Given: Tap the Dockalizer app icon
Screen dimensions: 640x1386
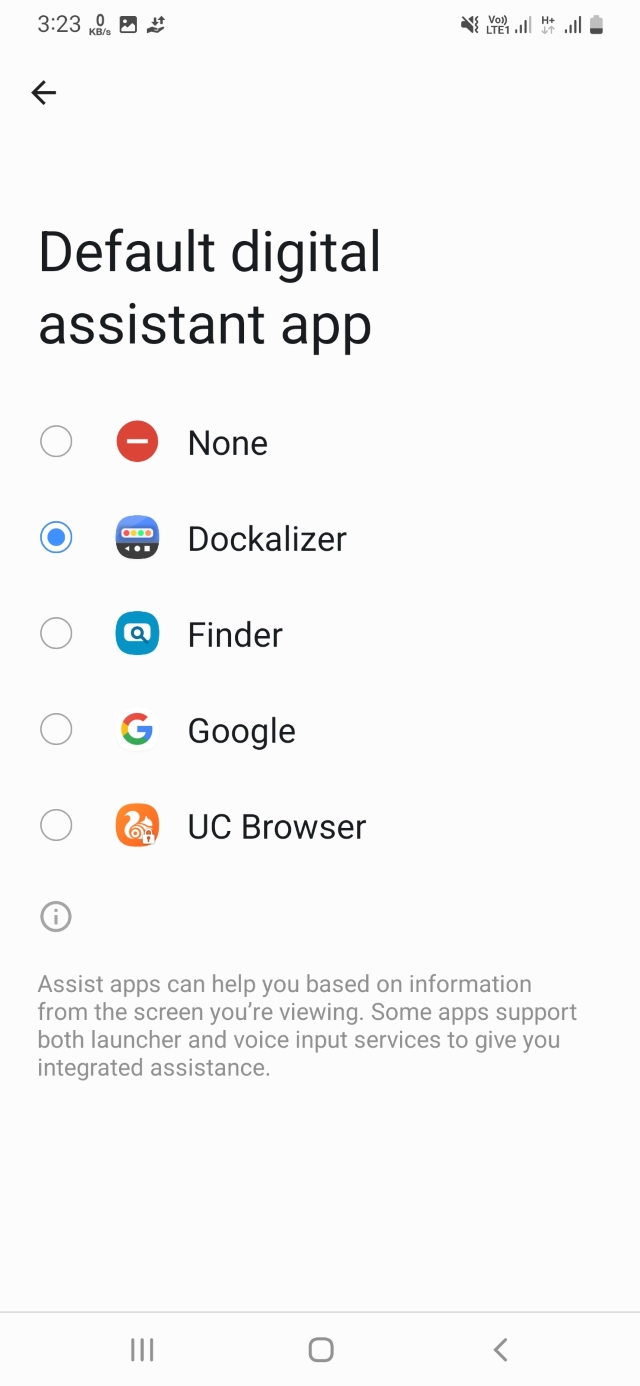Looking at the screenshot, I should point(137,538).
